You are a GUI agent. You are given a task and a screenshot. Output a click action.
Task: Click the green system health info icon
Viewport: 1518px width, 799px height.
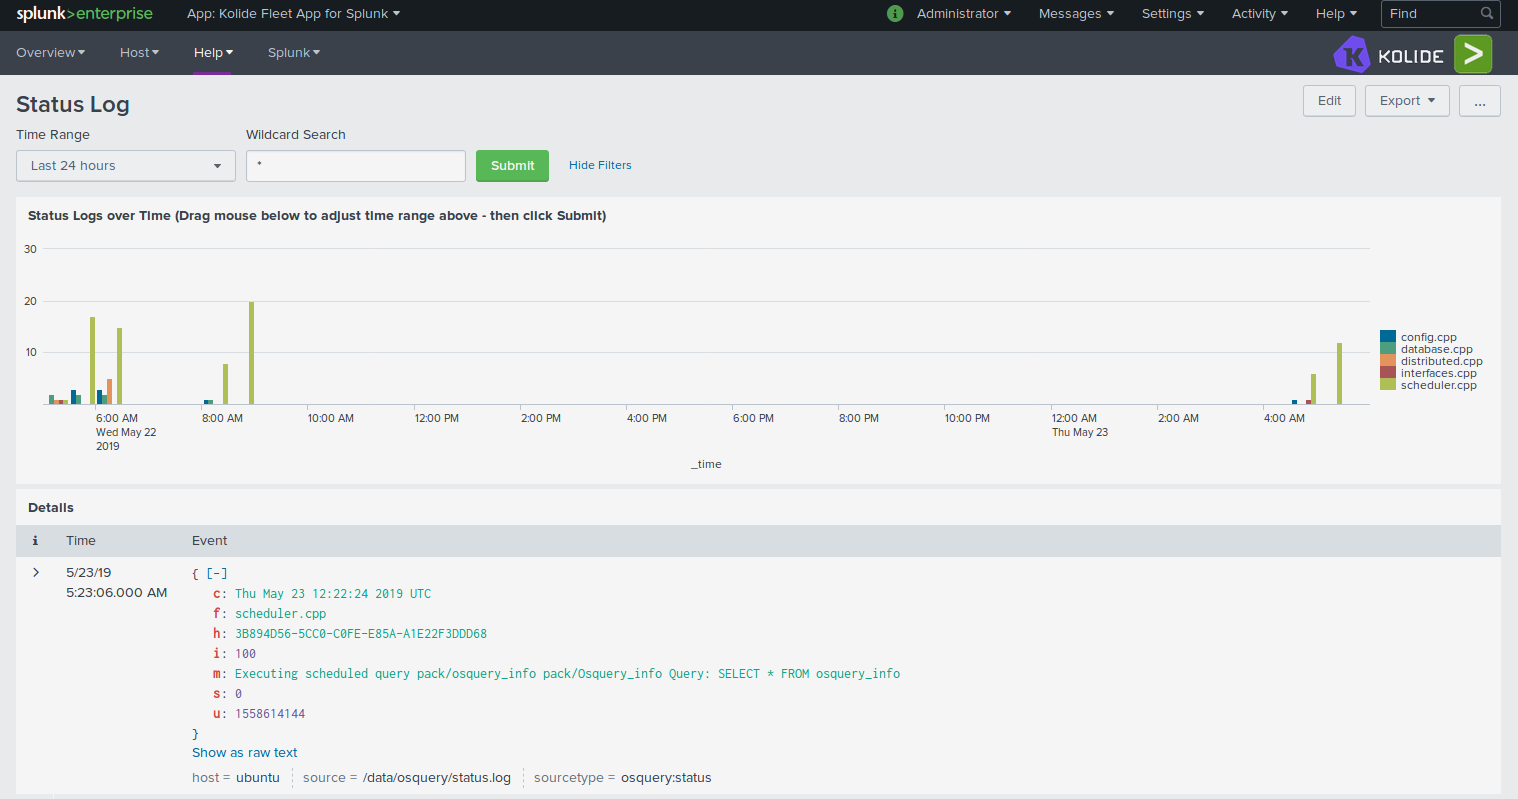click(x=895, y=14)
